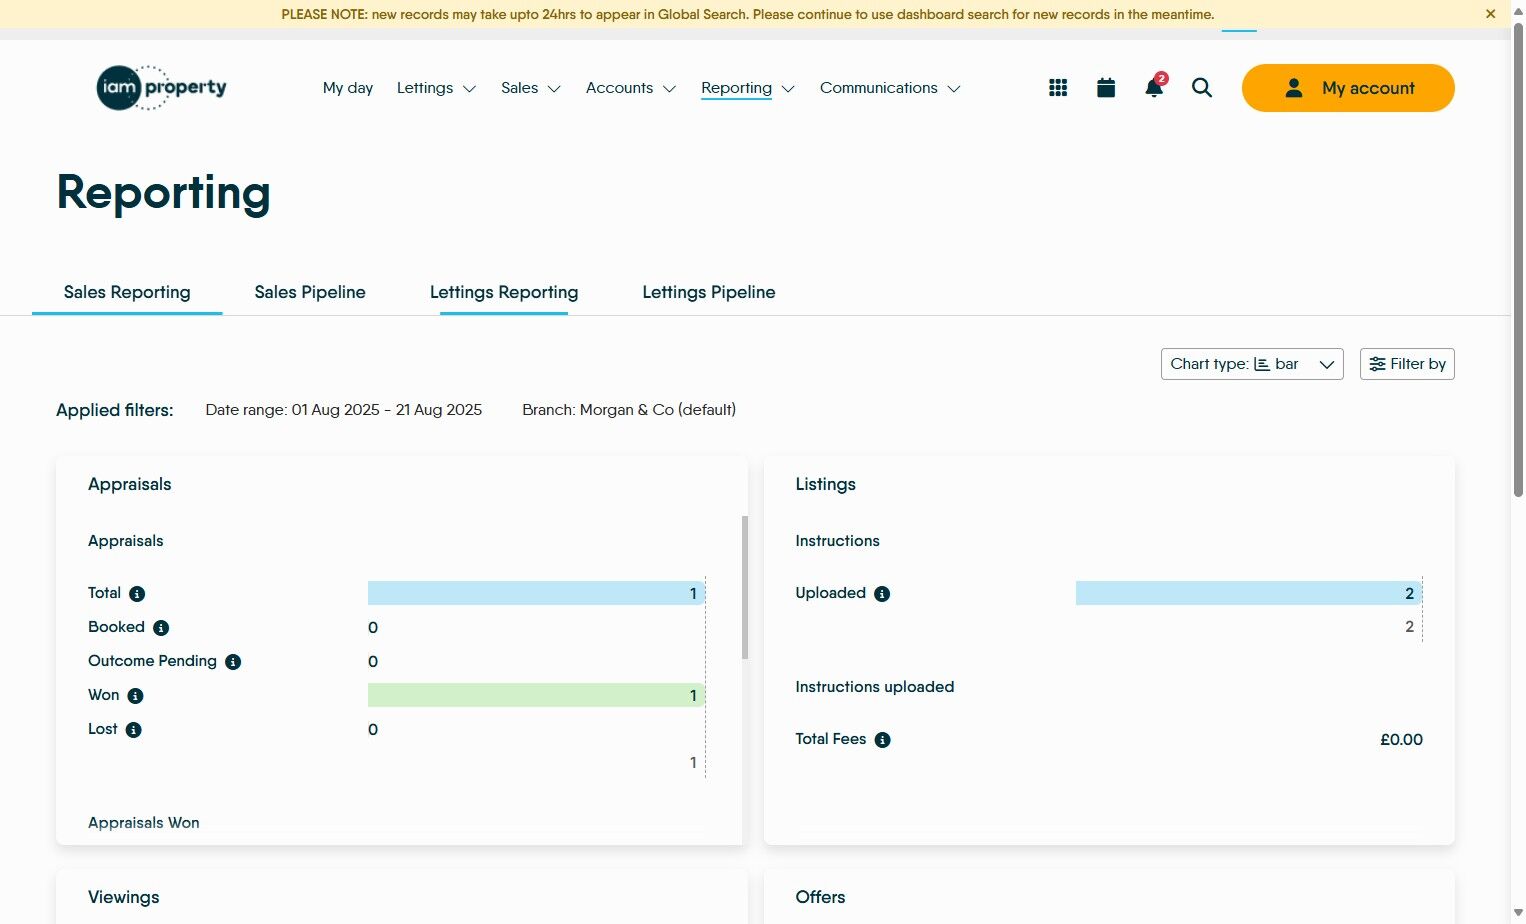Show info for Total Fees
The width and height of the screenshot is (1526, 924).
point(882,740)
